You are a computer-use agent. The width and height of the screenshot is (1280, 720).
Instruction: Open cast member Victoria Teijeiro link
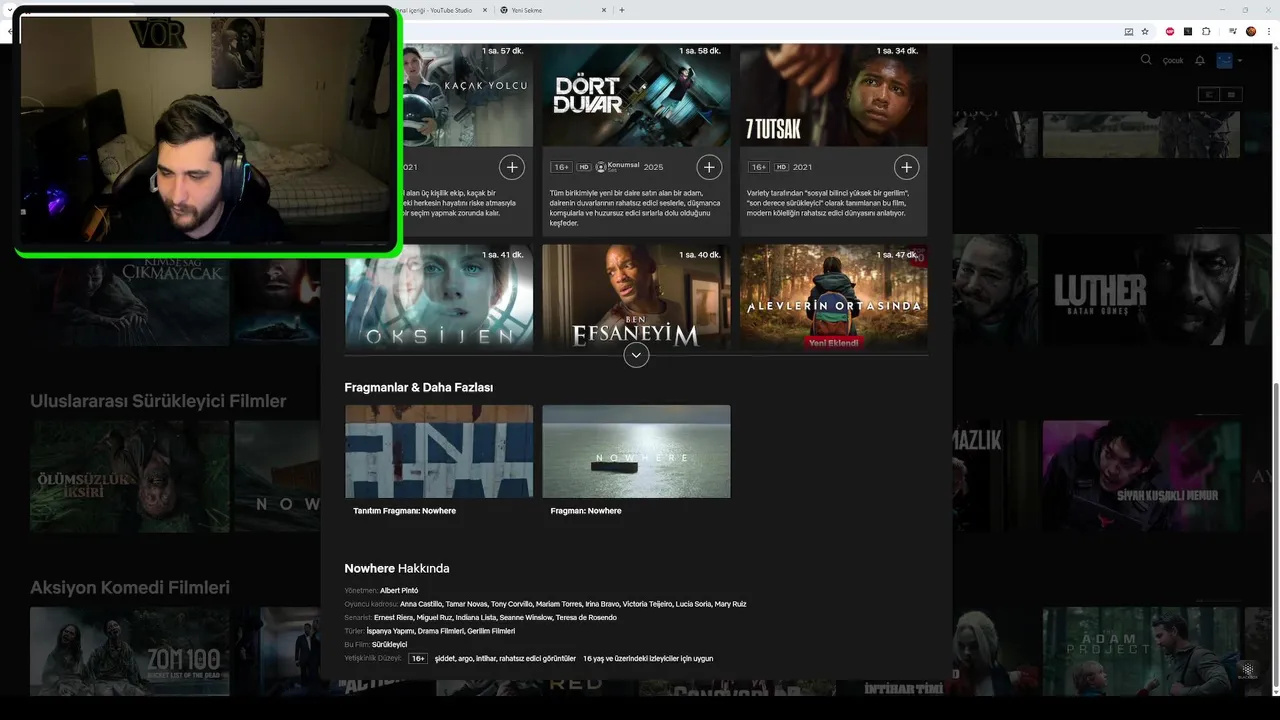click(648, 604)
